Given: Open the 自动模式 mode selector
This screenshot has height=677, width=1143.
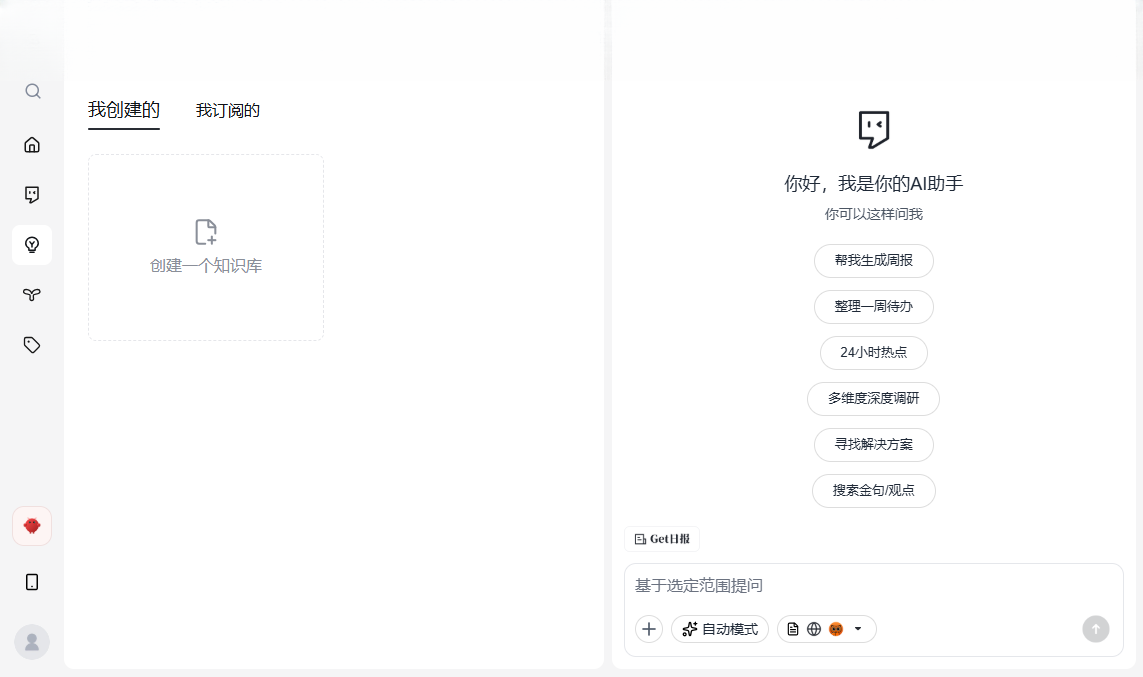Looking at the screenshot, I should (720, 629).
